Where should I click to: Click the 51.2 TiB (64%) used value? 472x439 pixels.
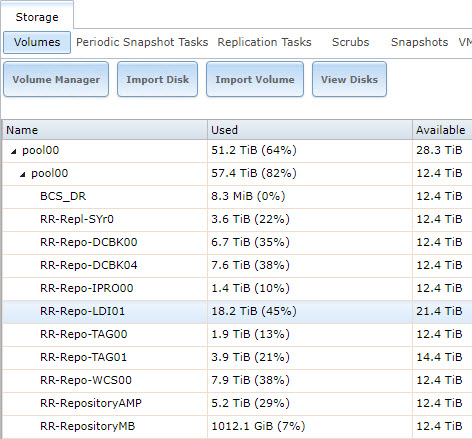point(254,150)
